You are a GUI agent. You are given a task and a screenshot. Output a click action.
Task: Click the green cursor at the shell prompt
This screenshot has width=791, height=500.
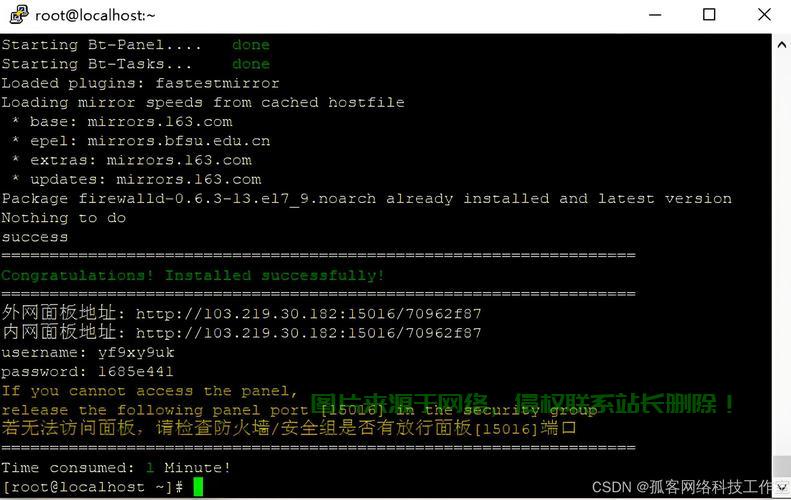198,487
